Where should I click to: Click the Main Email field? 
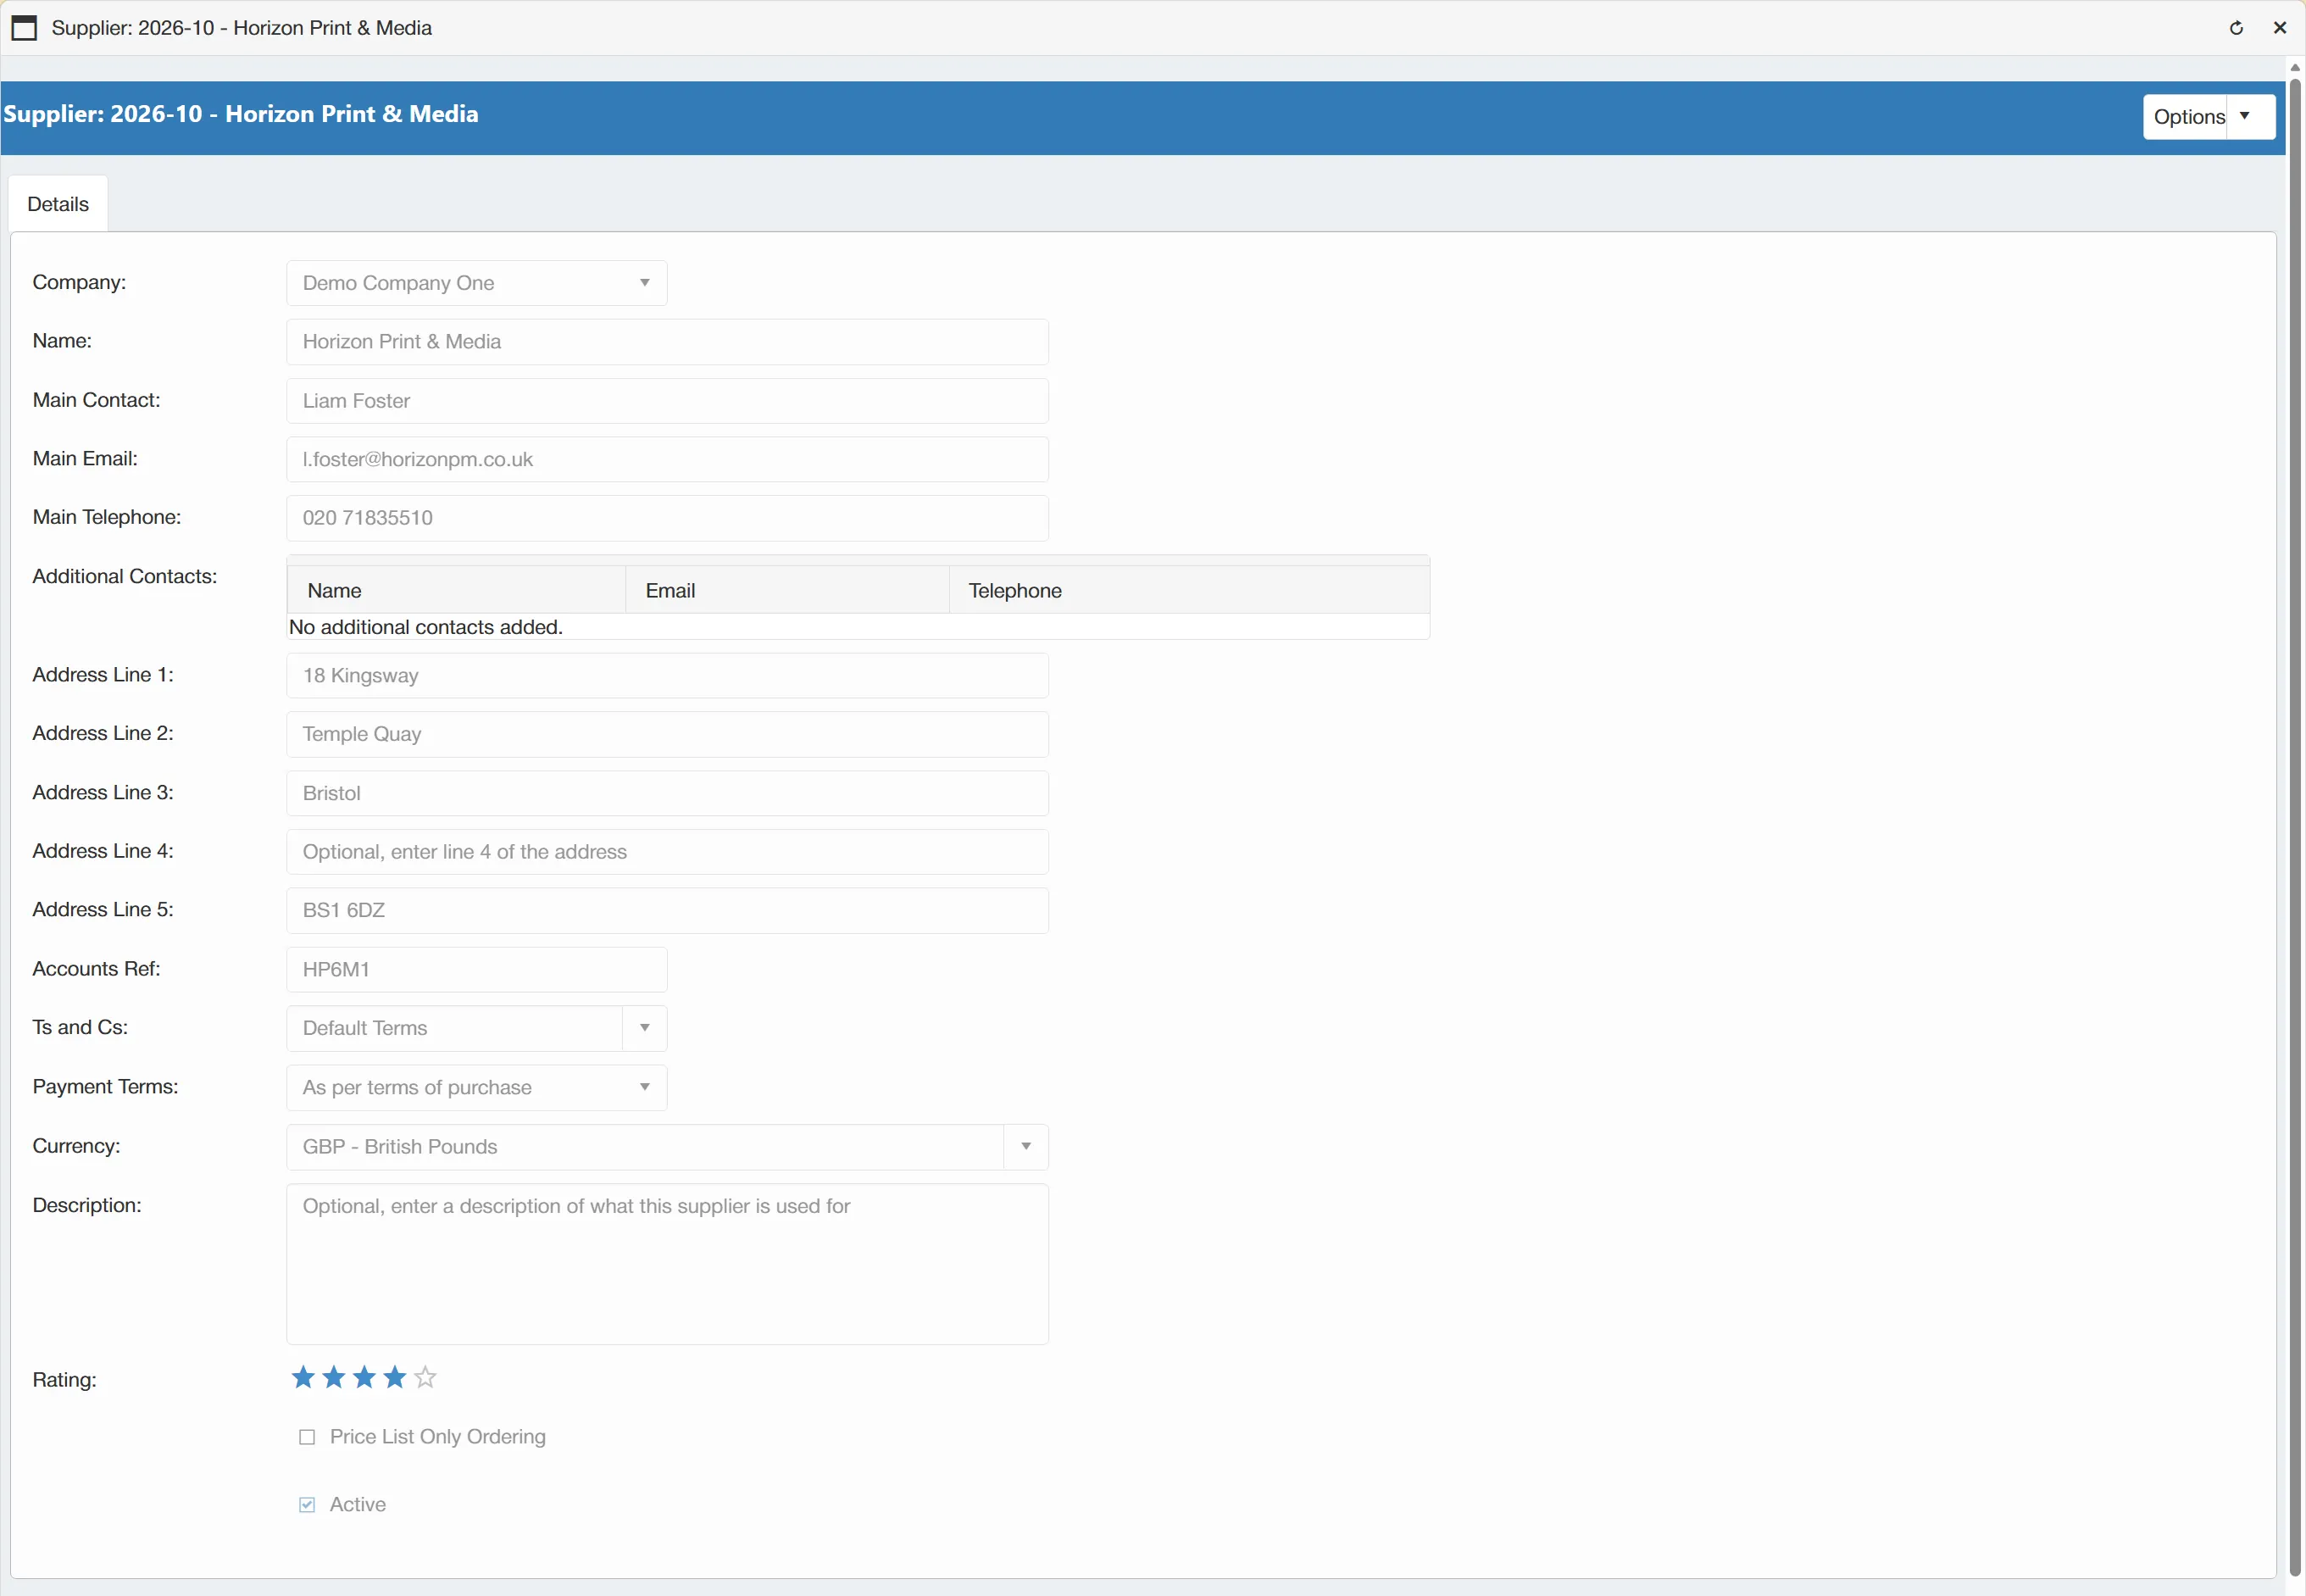click(668, 459)
